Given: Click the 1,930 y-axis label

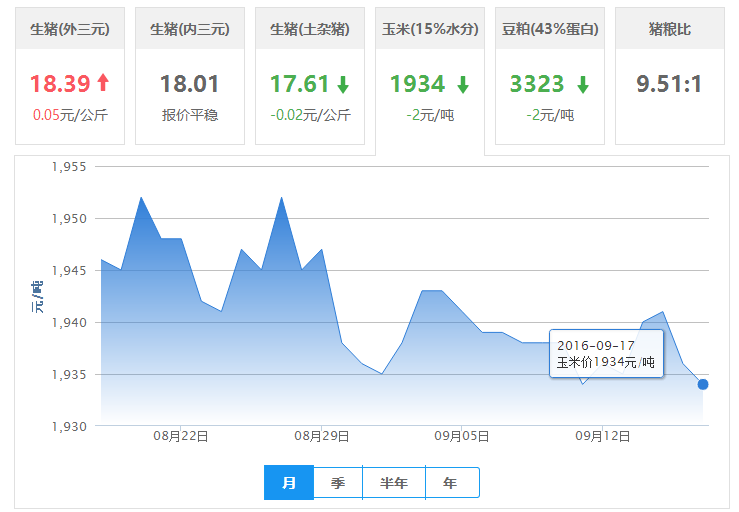Looking at the screenshot, I should pyautogui.click(x=69, y=427).
